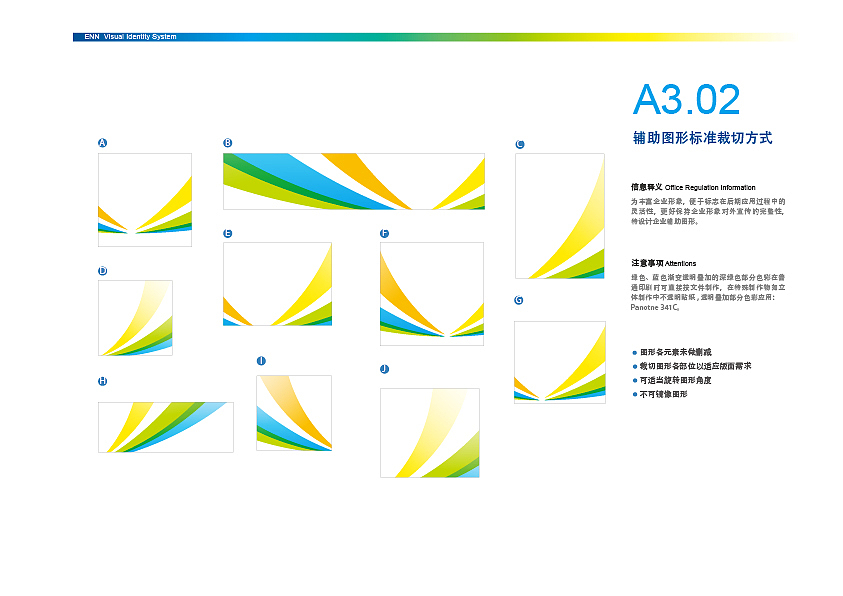This screenshot has height=596, width=843.
Task: Click the circled letter F label
Action: (384, 233)
